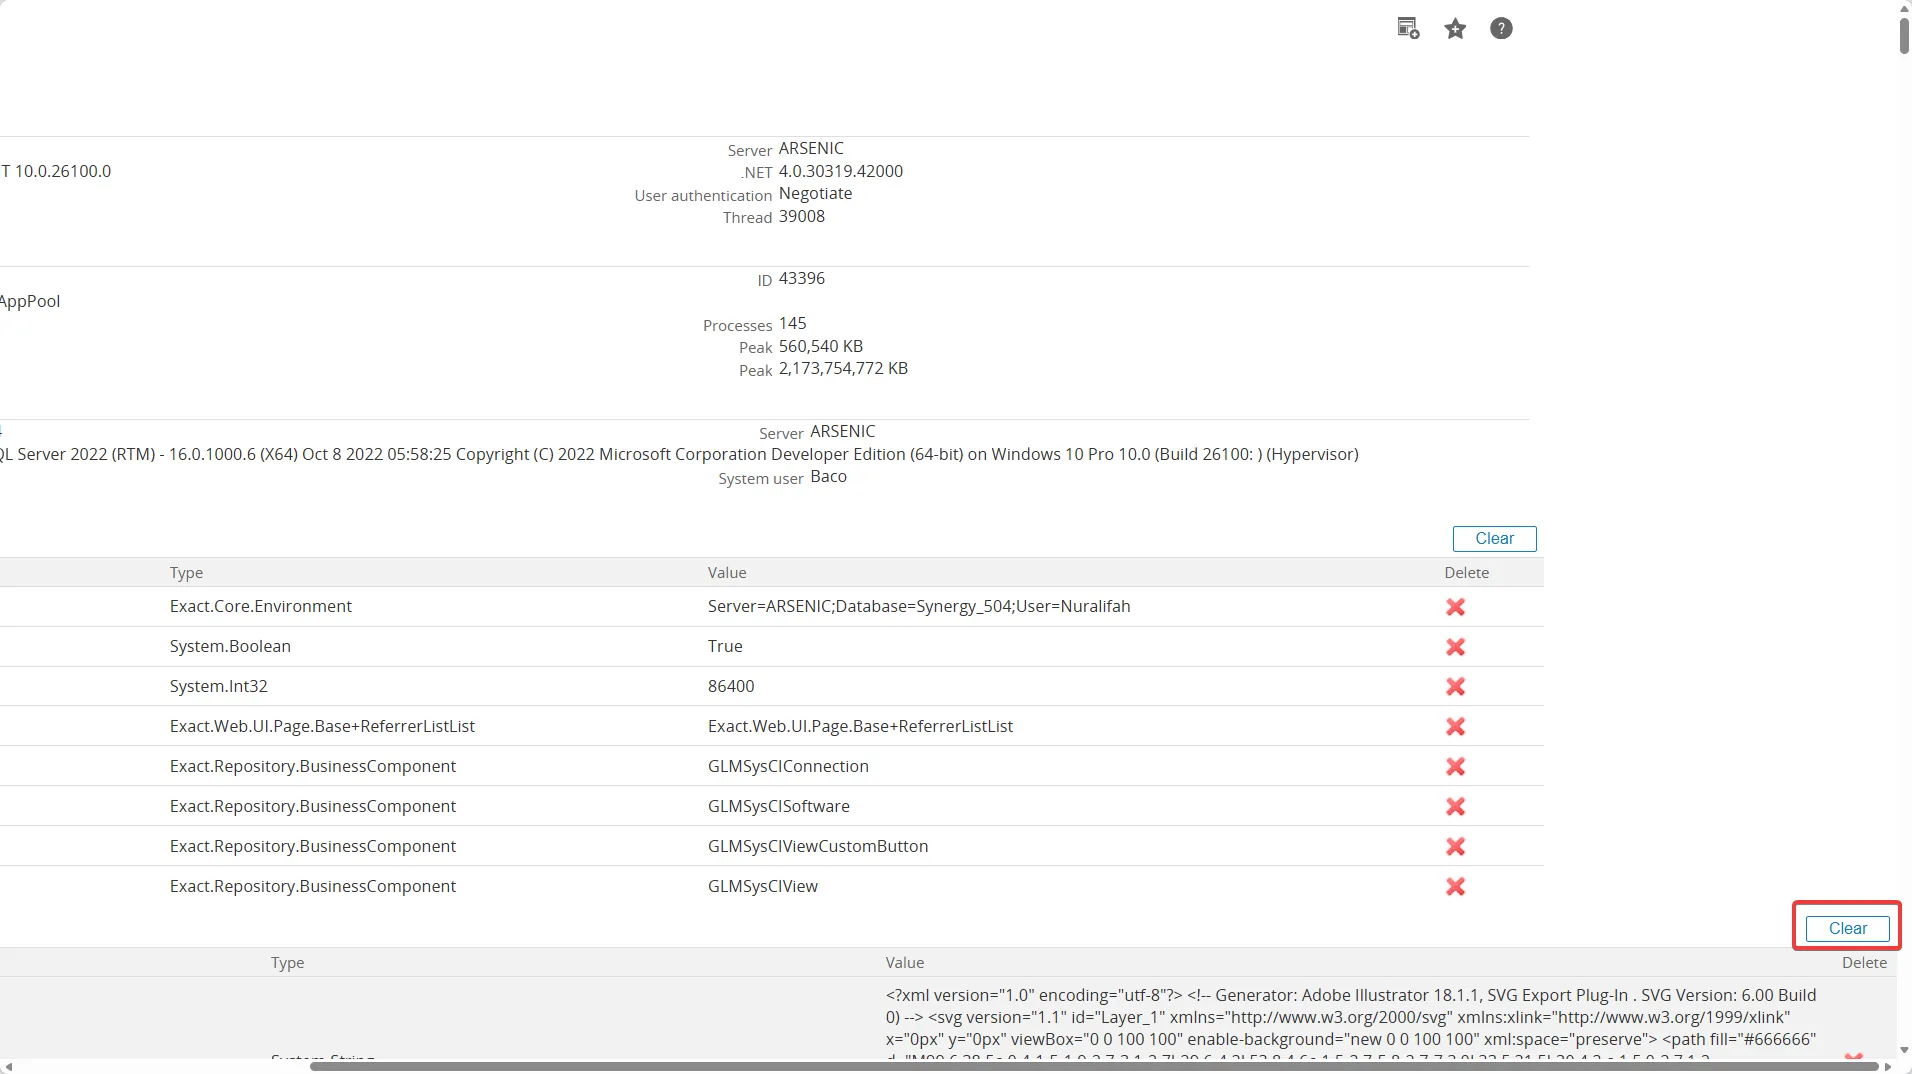
Task: Click the Value column header of first table
Action: coord(727,573)
